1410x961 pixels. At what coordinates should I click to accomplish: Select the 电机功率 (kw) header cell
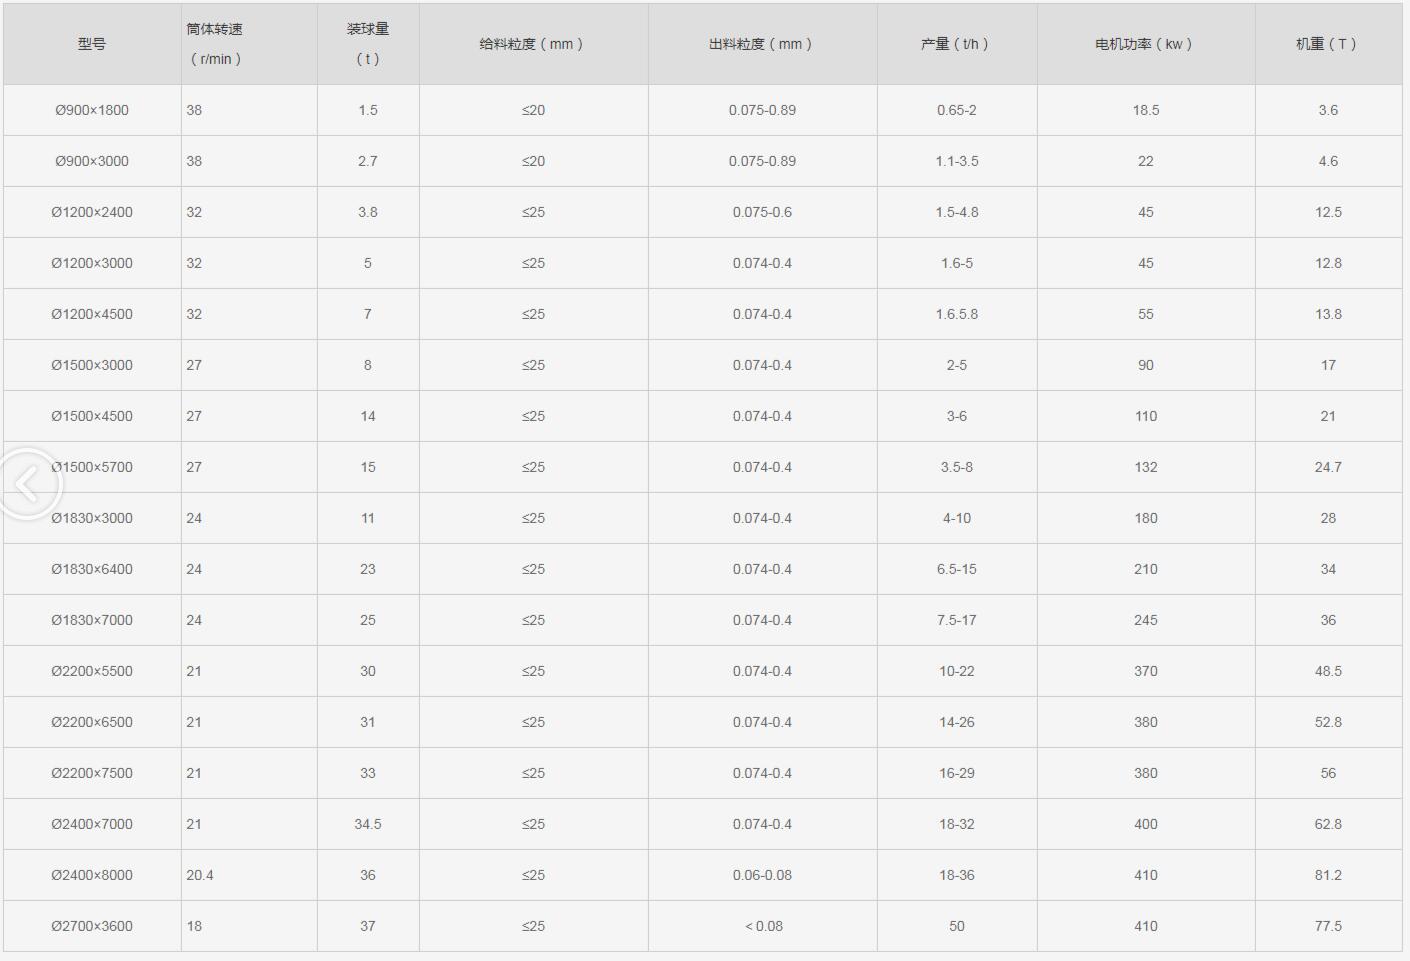1145,44
